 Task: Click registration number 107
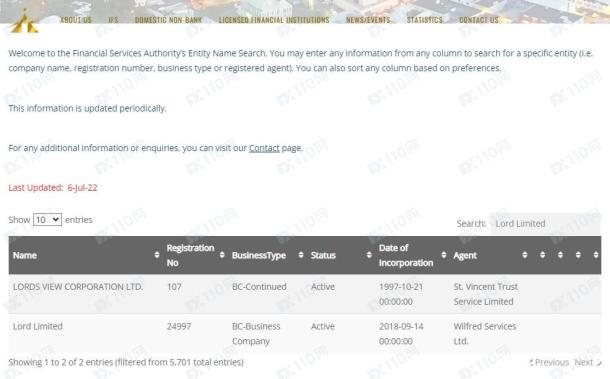[174, 287]
